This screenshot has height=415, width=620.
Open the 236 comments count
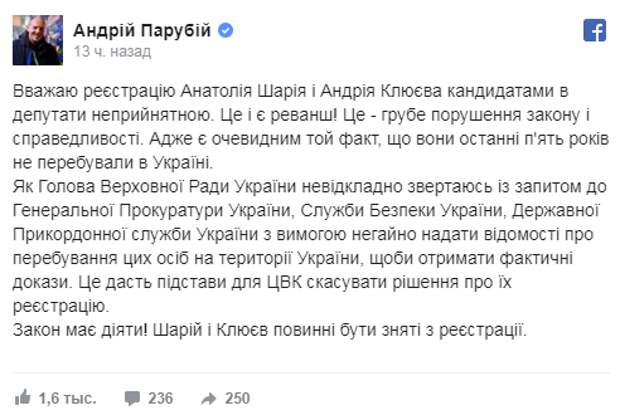[x=160, y=398]
